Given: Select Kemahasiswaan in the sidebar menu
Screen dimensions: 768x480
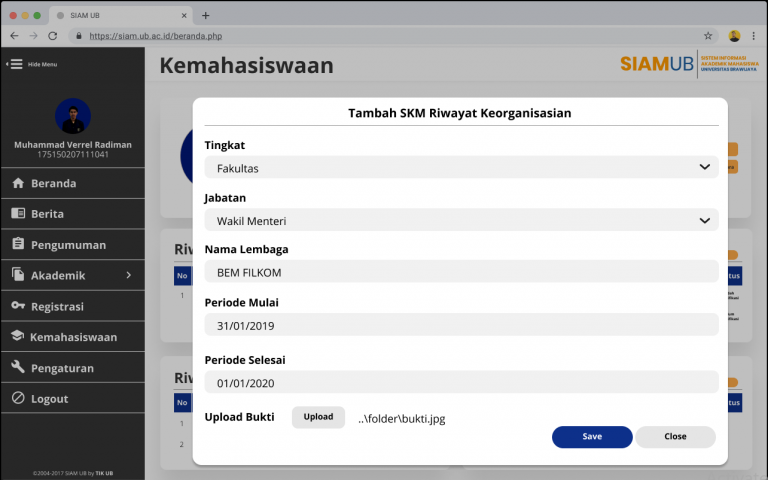Looking at the screenshot, I should [73, 337].
